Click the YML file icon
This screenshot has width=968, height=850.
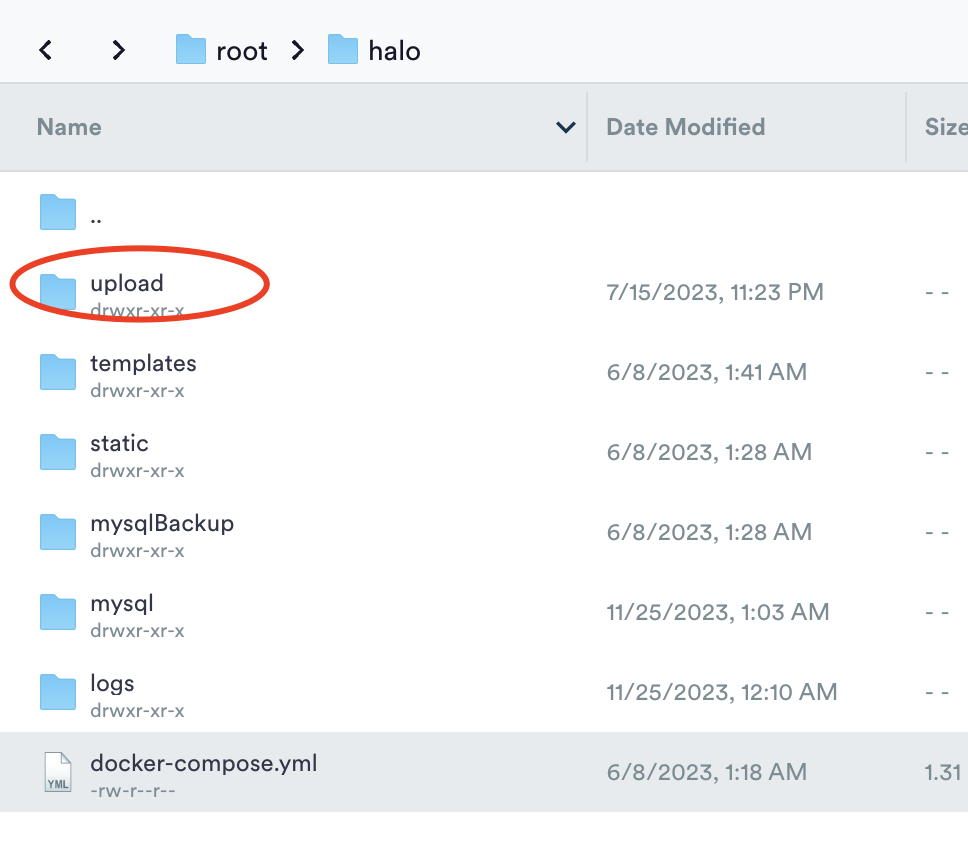[x=58, y=772]
